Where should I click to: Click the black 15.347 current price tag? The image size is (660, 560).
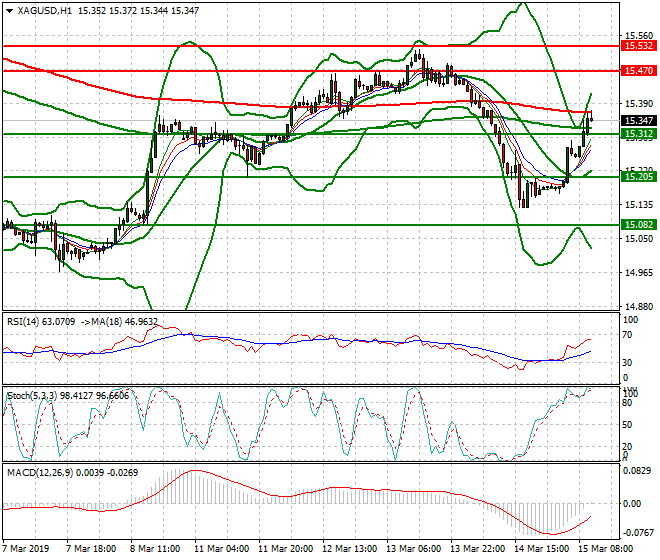tap(637, 120)
